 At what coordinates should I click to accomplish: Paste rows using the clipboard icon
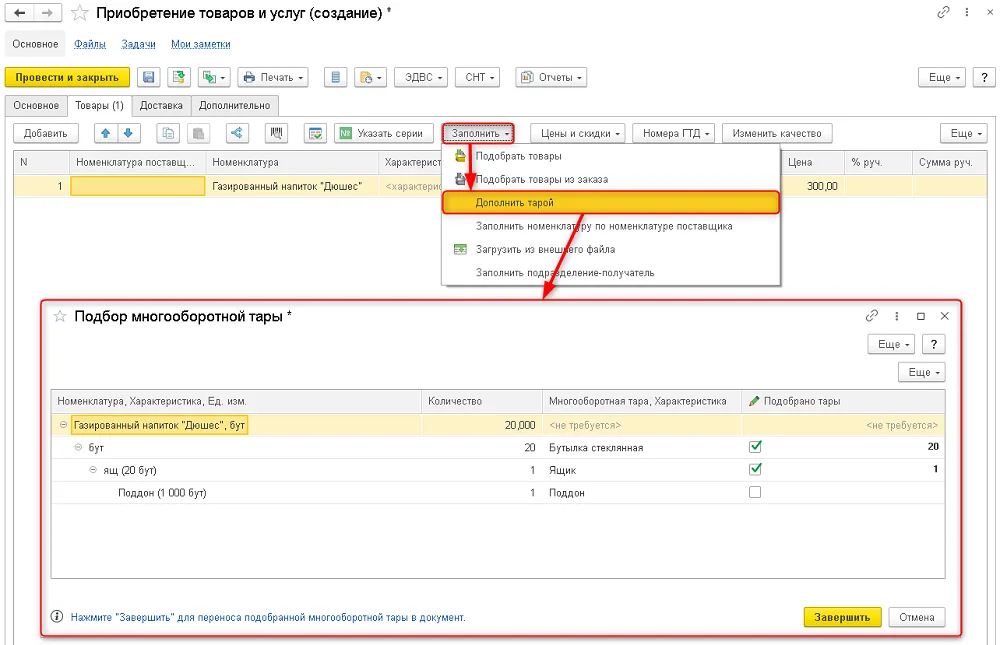click(198, 133)
